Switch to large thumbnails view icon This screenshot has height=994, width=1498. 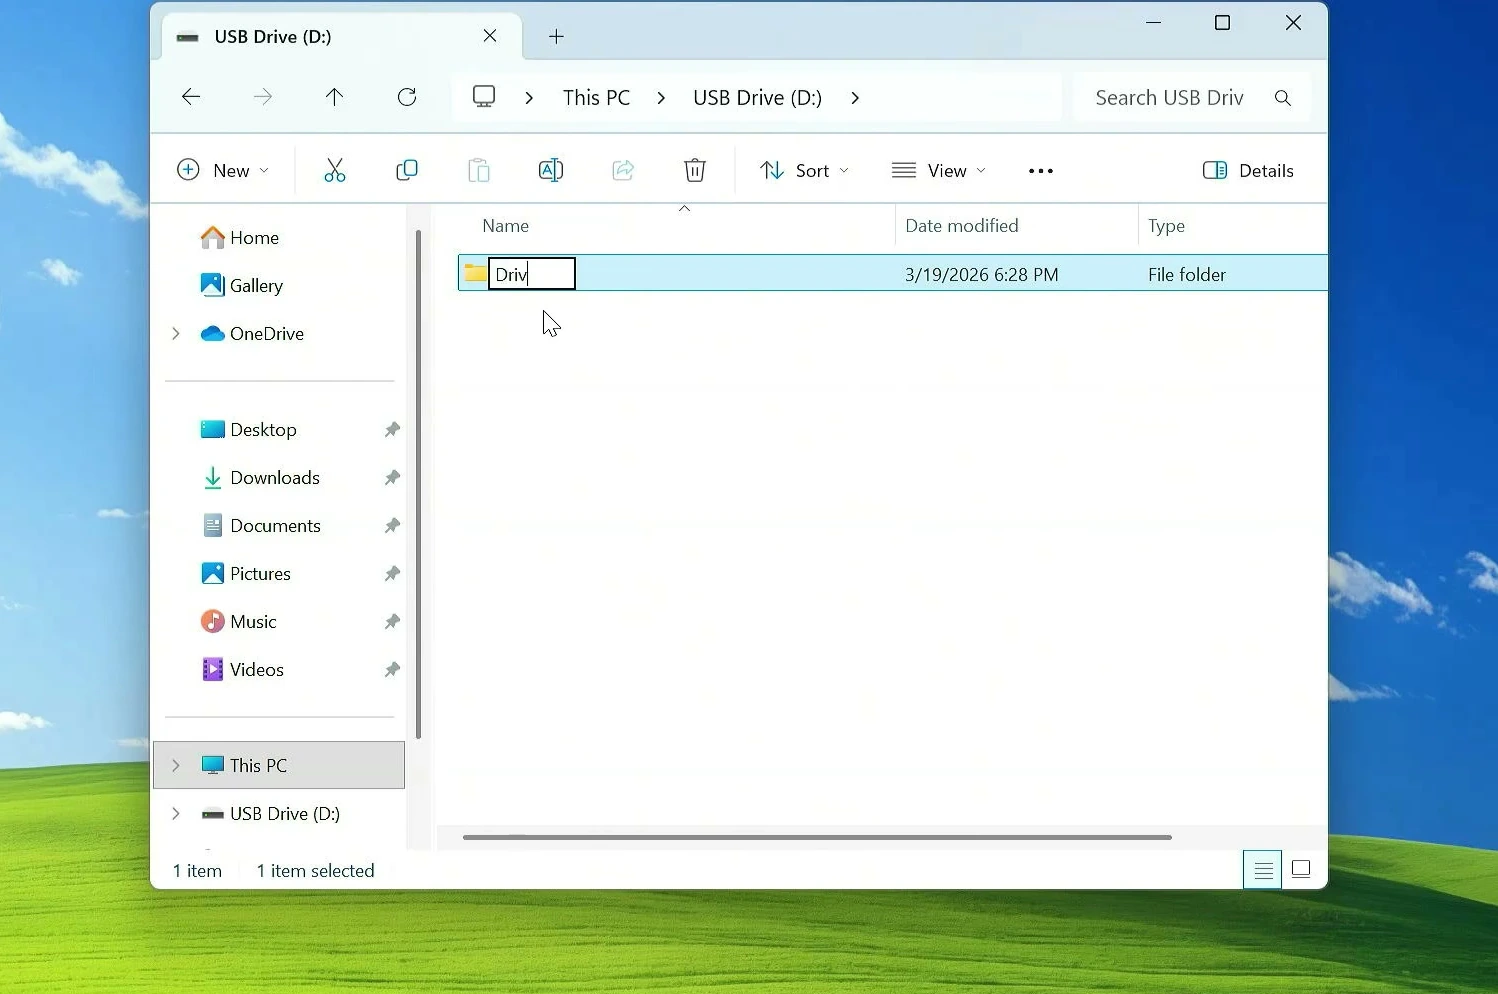tap(1301, 870)
